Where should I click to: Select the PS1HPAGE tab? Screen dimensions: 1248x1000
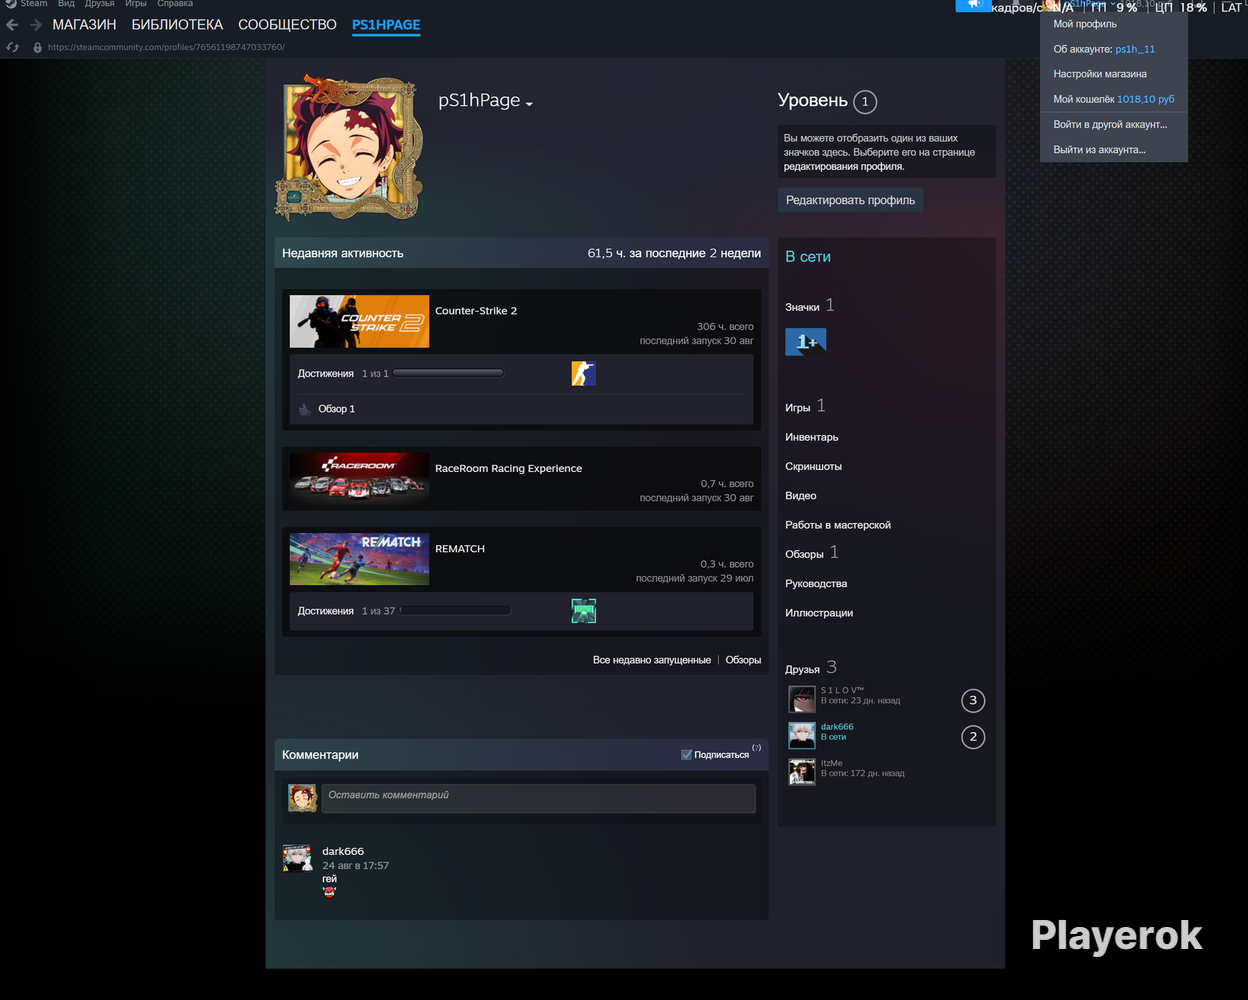386,24
